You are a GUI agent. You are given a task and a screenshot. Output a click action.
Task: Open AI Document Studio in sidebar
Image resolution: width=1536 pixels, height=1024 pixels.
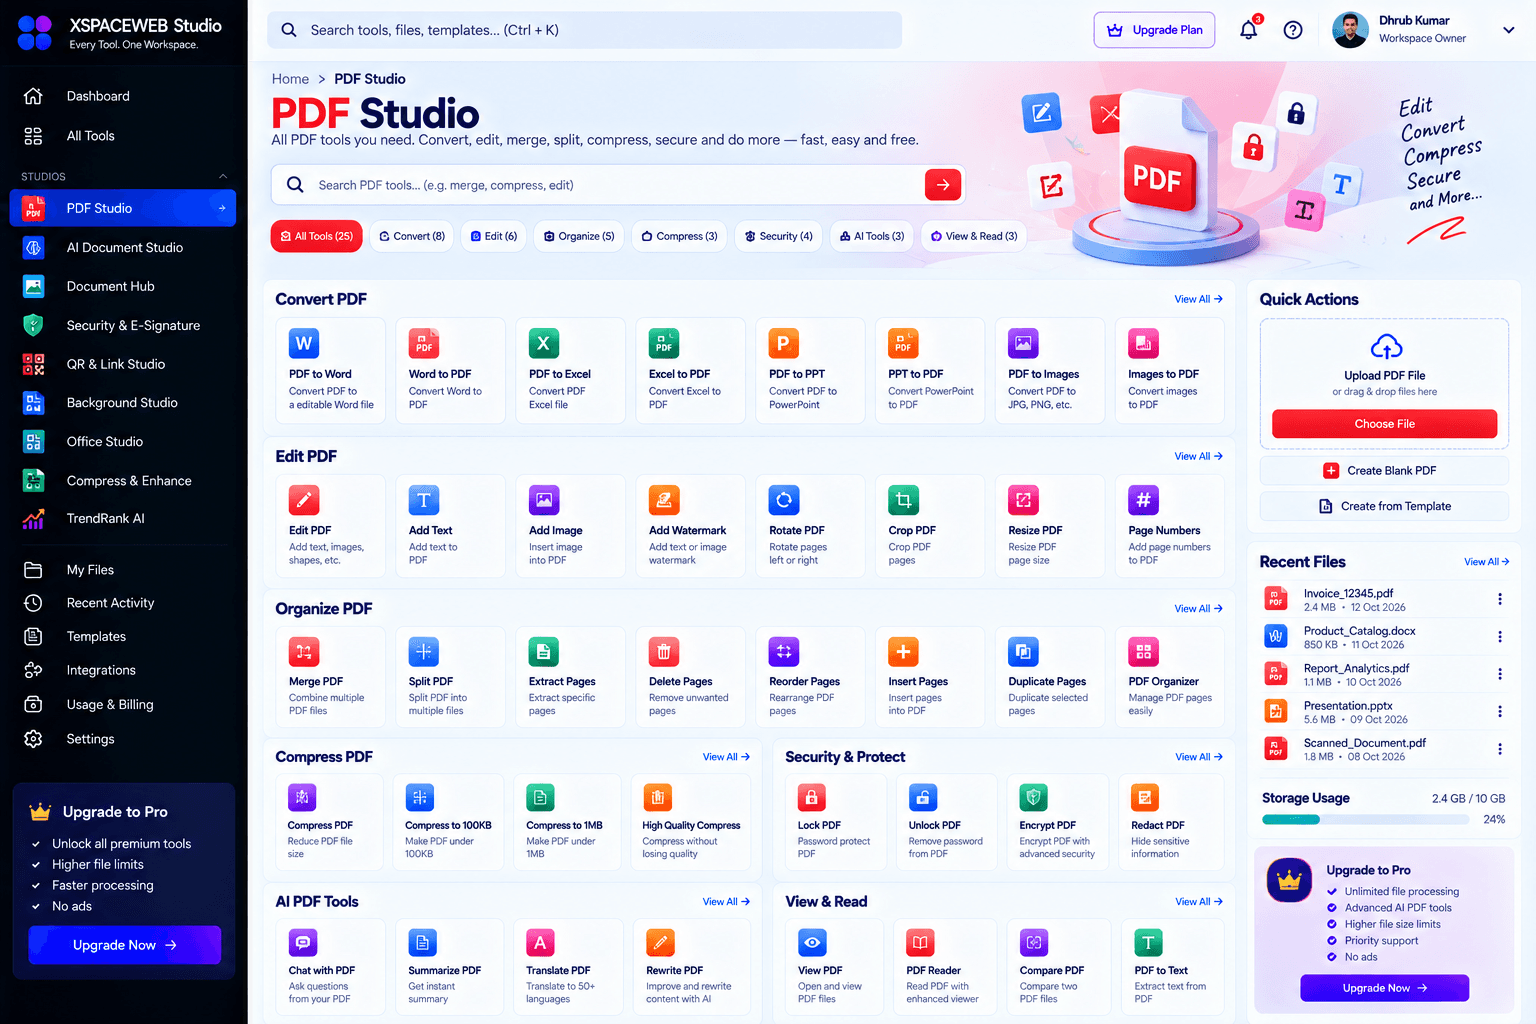pos(123,247)
